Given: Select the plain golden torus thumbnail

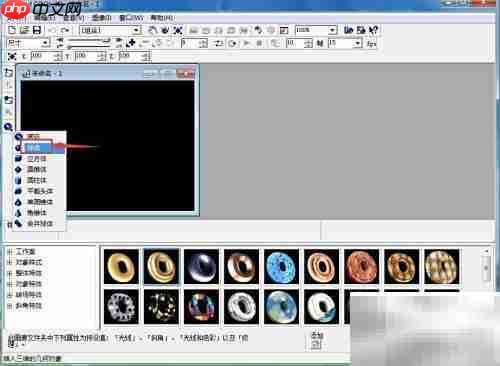Looking at the screenshot, I should point(121,267).
